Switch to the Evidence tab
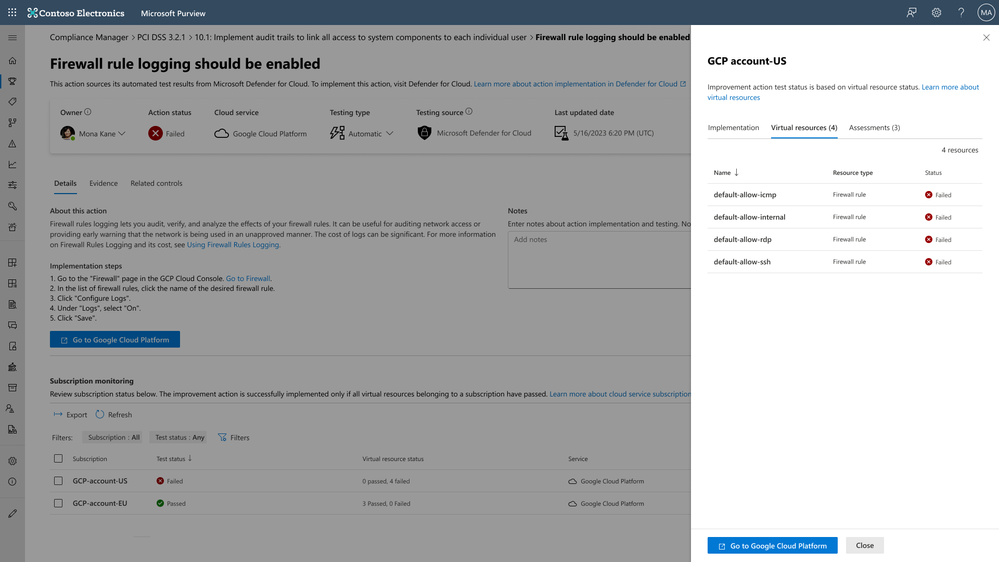Screen dimensions: 999x562 click(103, 184)
